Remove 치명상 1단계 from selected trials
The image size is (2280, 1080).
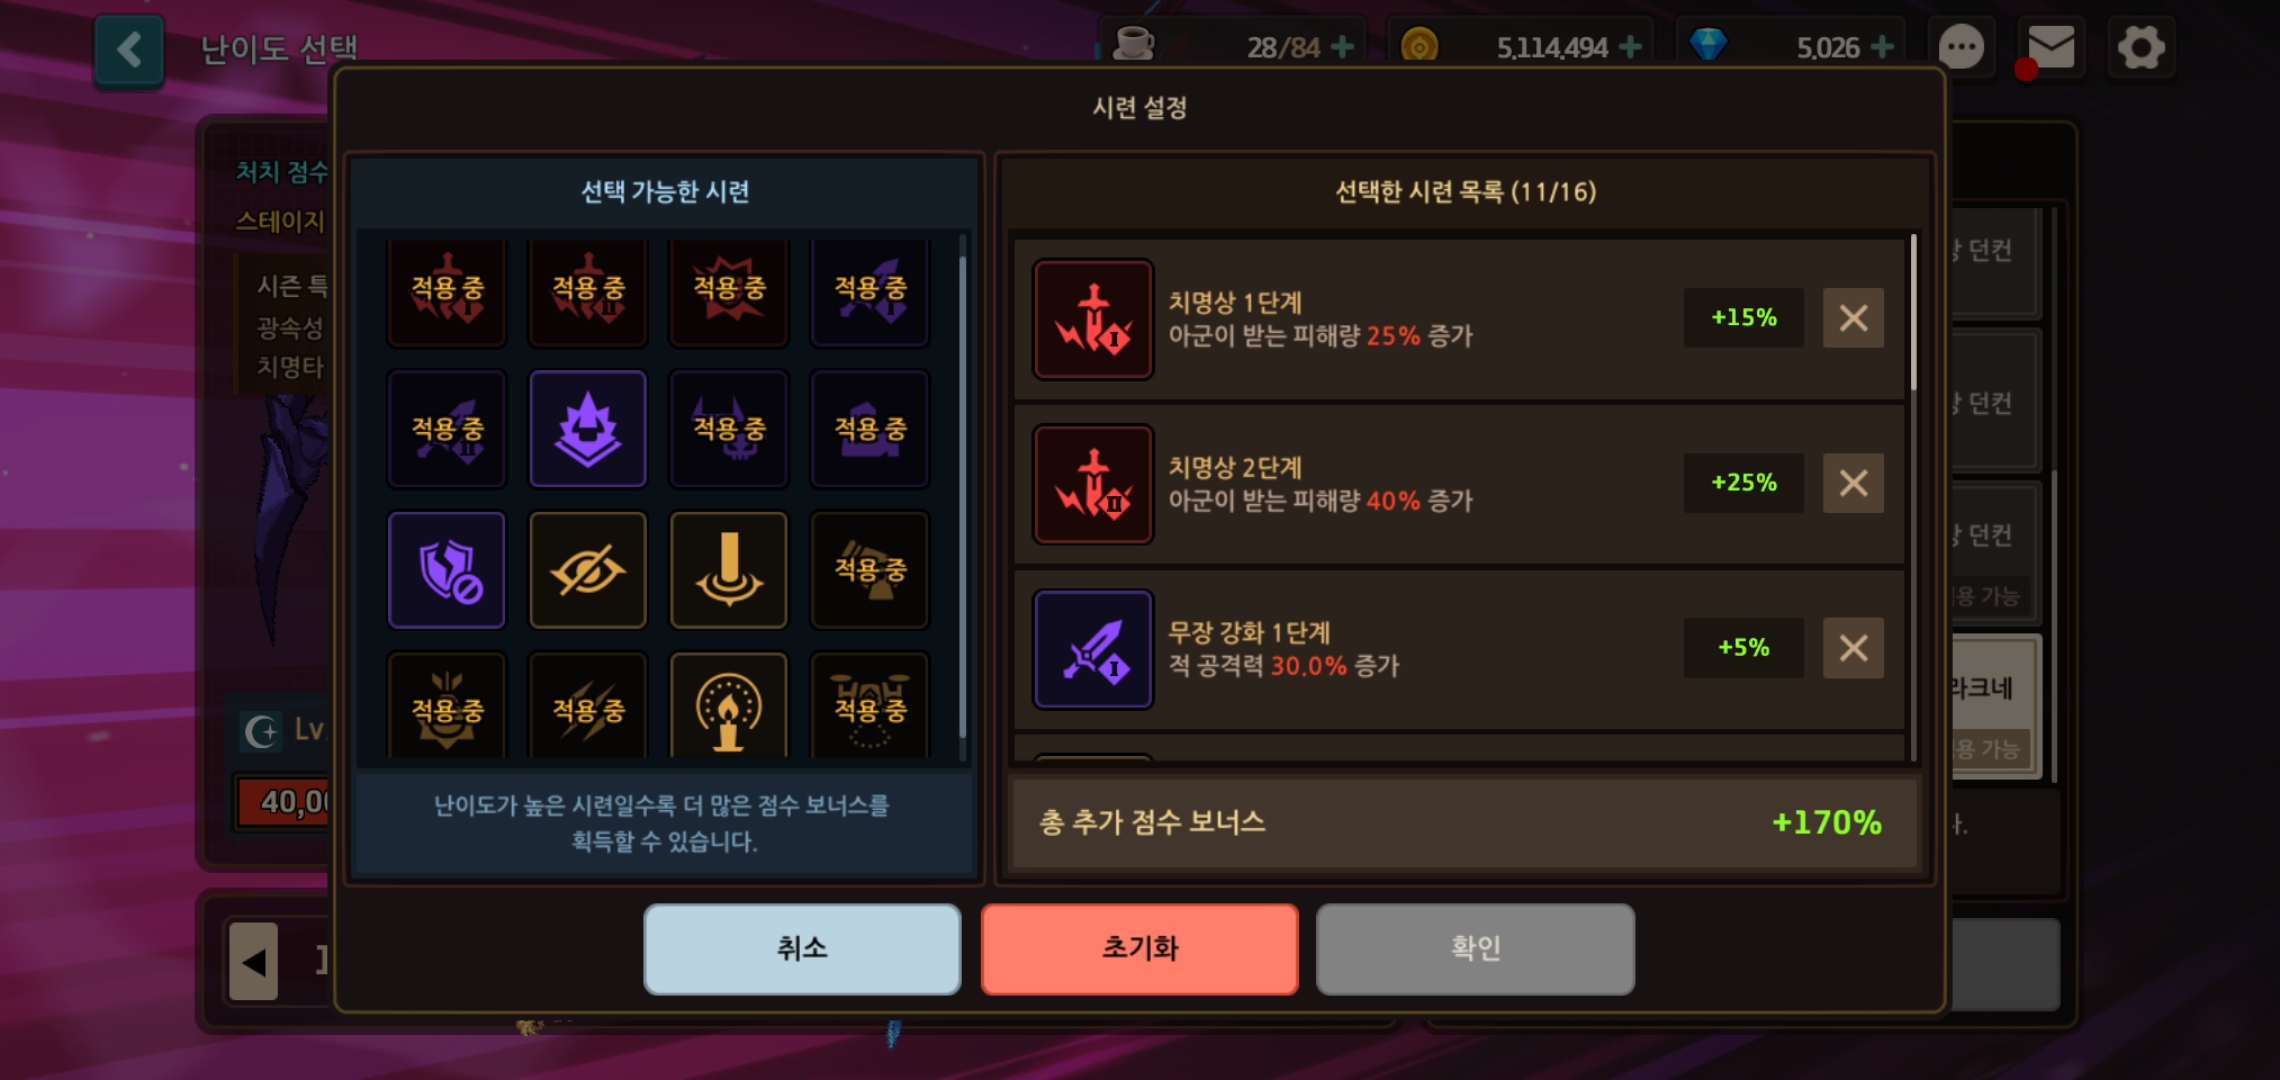(1853, 318)
